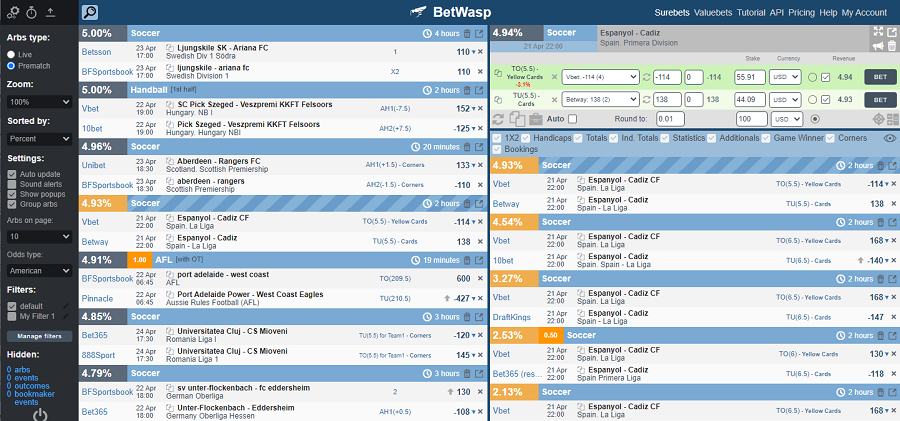This screenshot has width=900, height=421.
Task: Open Unibet bookmaker link in Aberdeen arb
Action: click(94, 165)
